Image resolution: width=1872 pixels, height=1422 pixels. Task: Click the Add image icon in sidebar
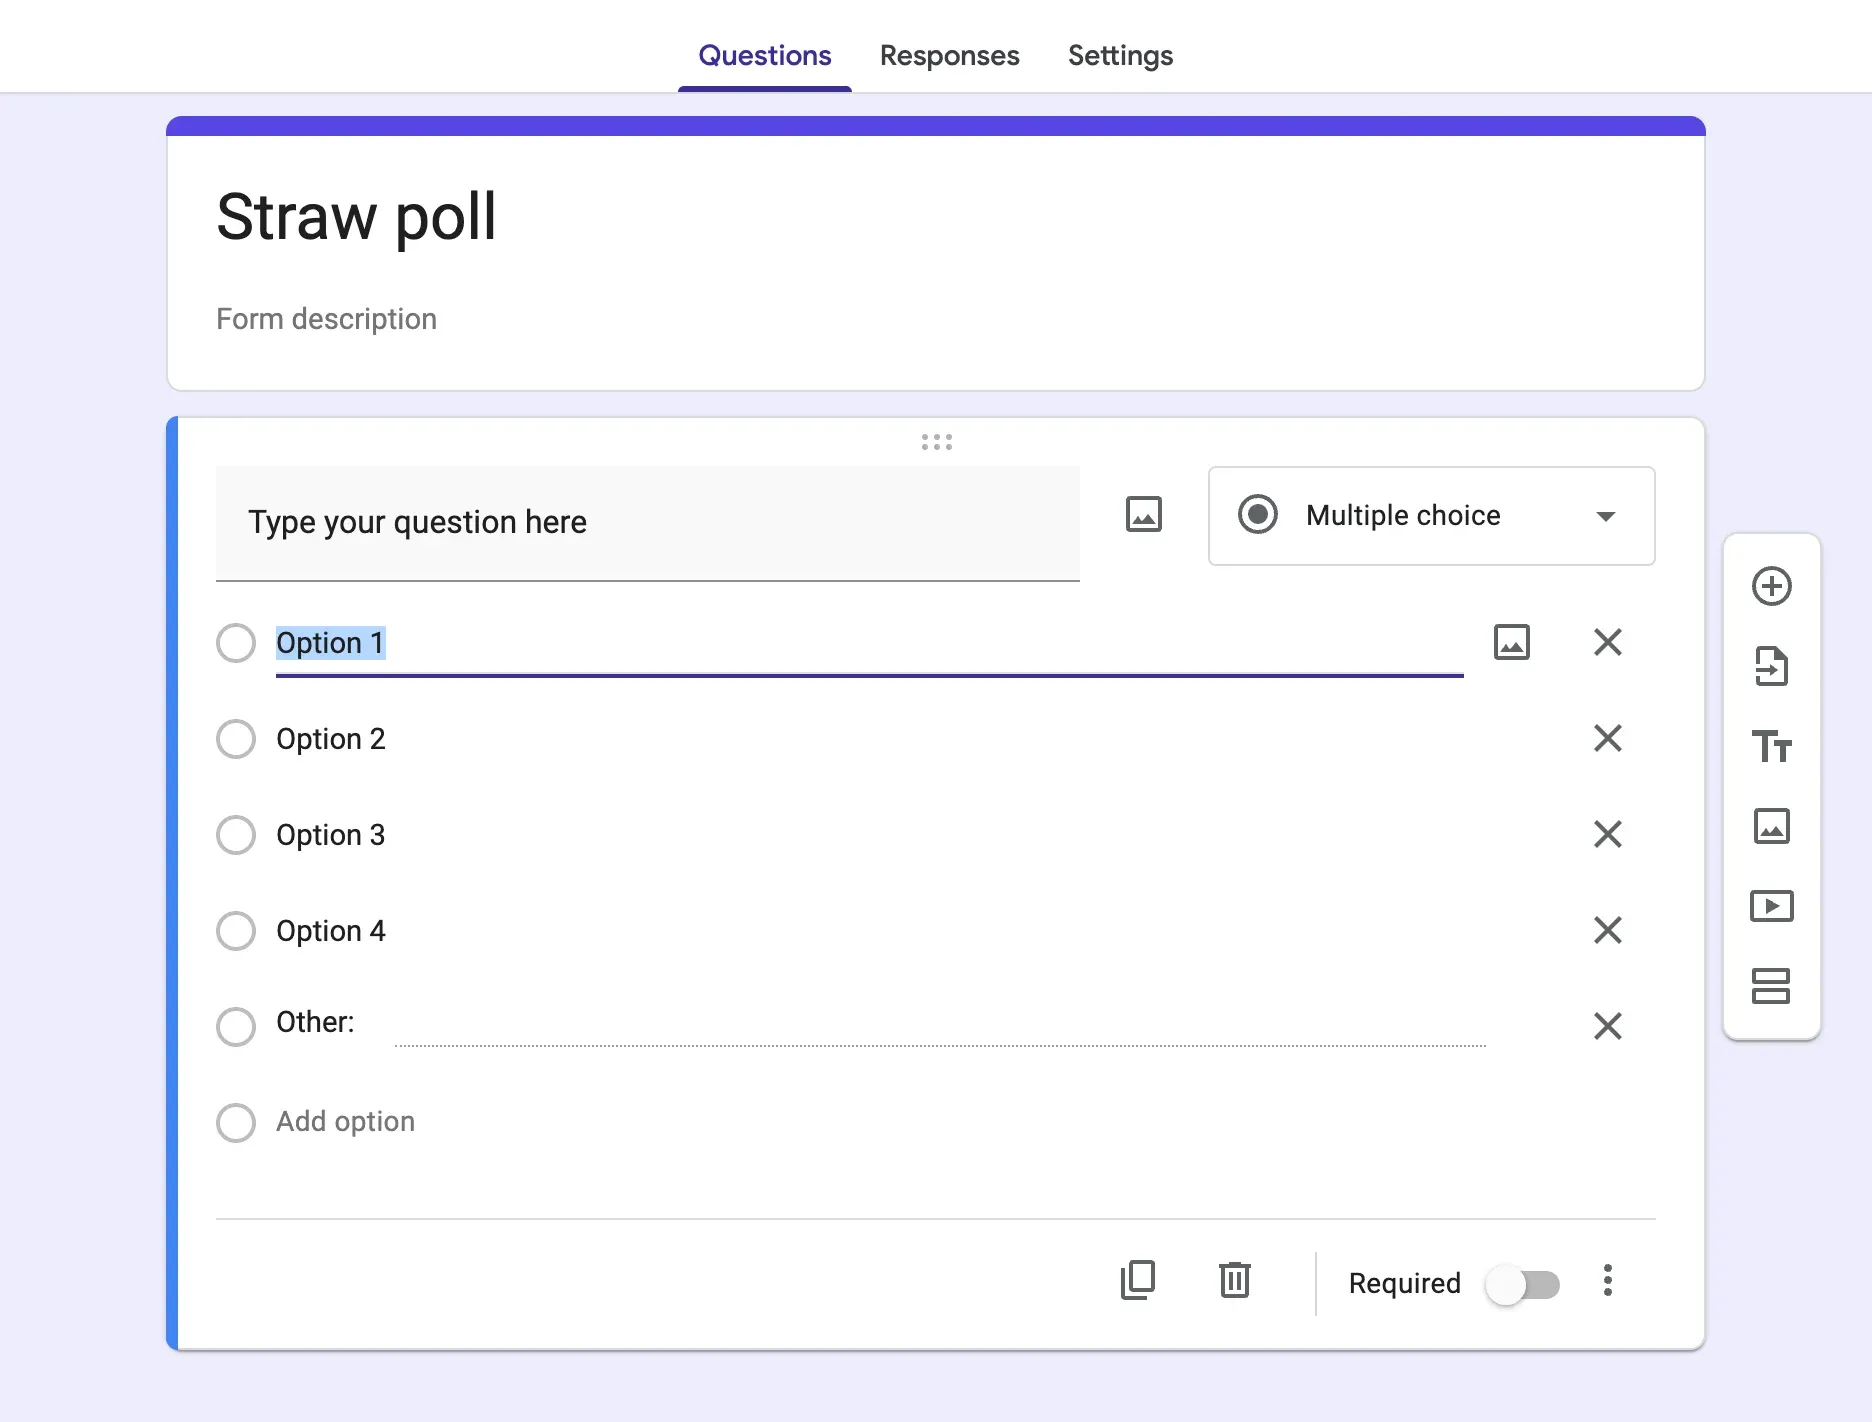point(1771,826)
